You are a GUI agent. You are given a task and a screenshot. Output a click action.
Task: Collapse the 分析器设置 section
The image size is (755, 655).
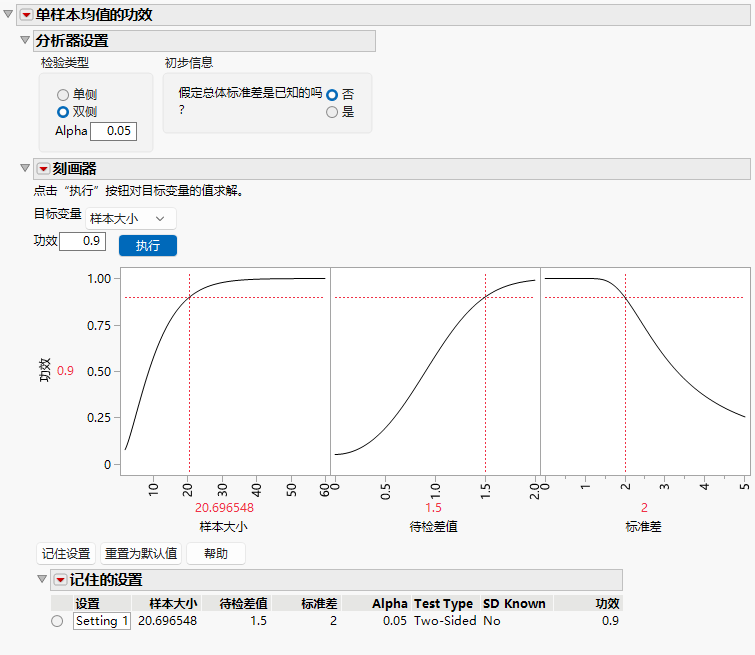[25, 40]
